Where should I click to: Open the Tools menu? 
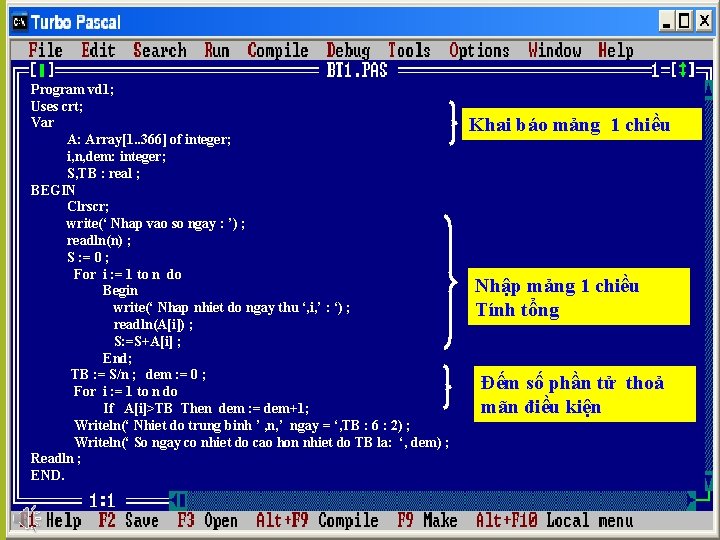pyautogui.click(x=409, y=50)
